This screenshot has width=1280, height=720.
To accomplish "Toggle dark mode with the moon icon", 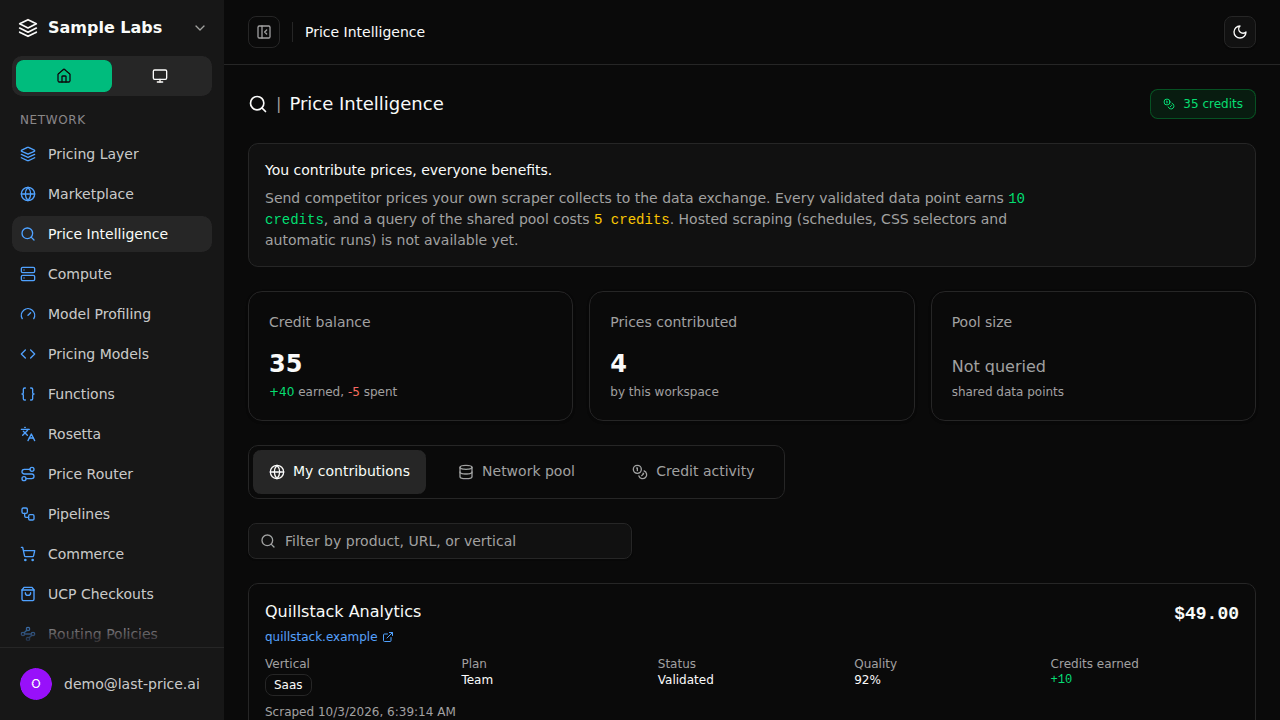I will pyautogui.click(x=1240, y=32).
